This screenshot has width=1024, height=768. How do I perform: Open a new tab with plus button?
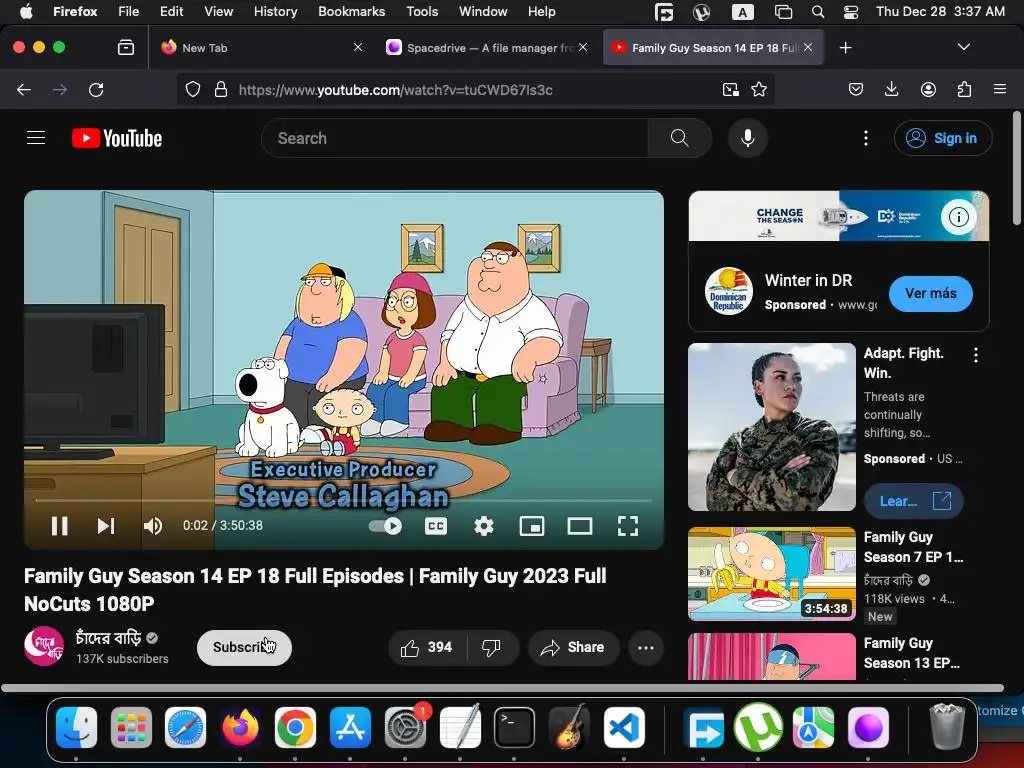845,48
